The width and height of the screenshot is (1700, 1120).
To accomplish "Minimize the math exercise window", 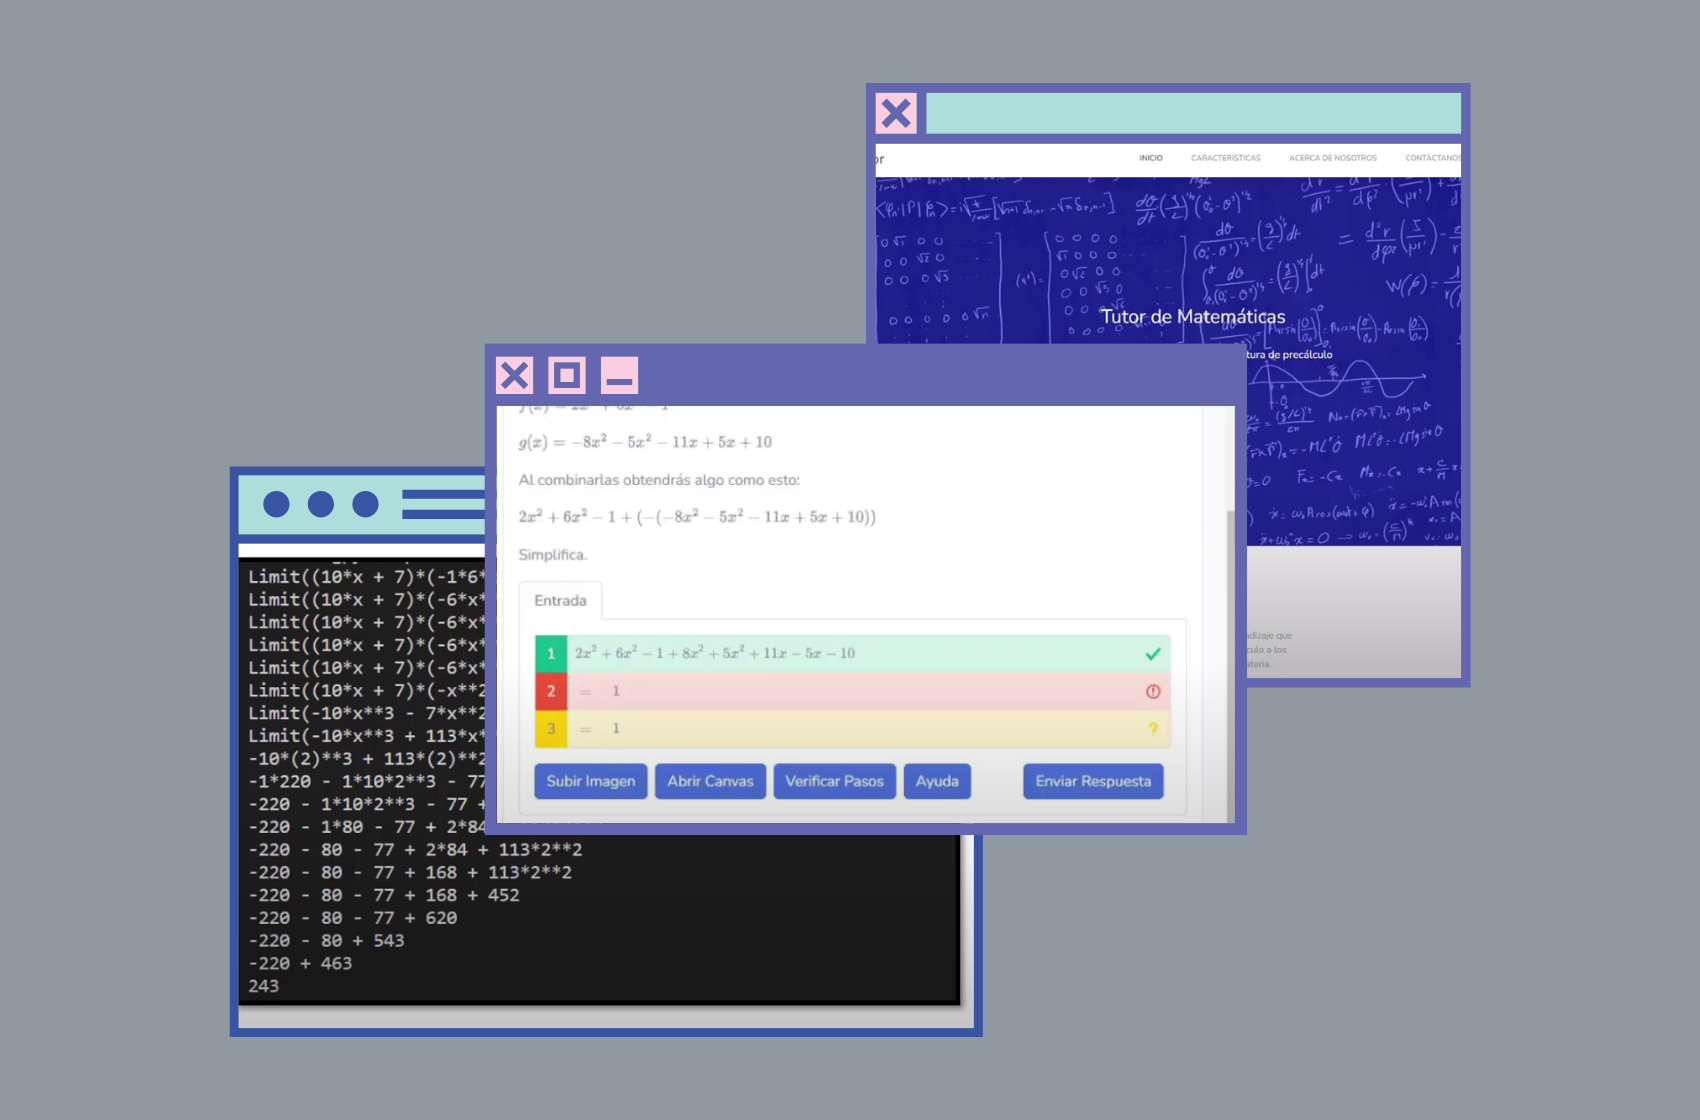I will (619, 375).
